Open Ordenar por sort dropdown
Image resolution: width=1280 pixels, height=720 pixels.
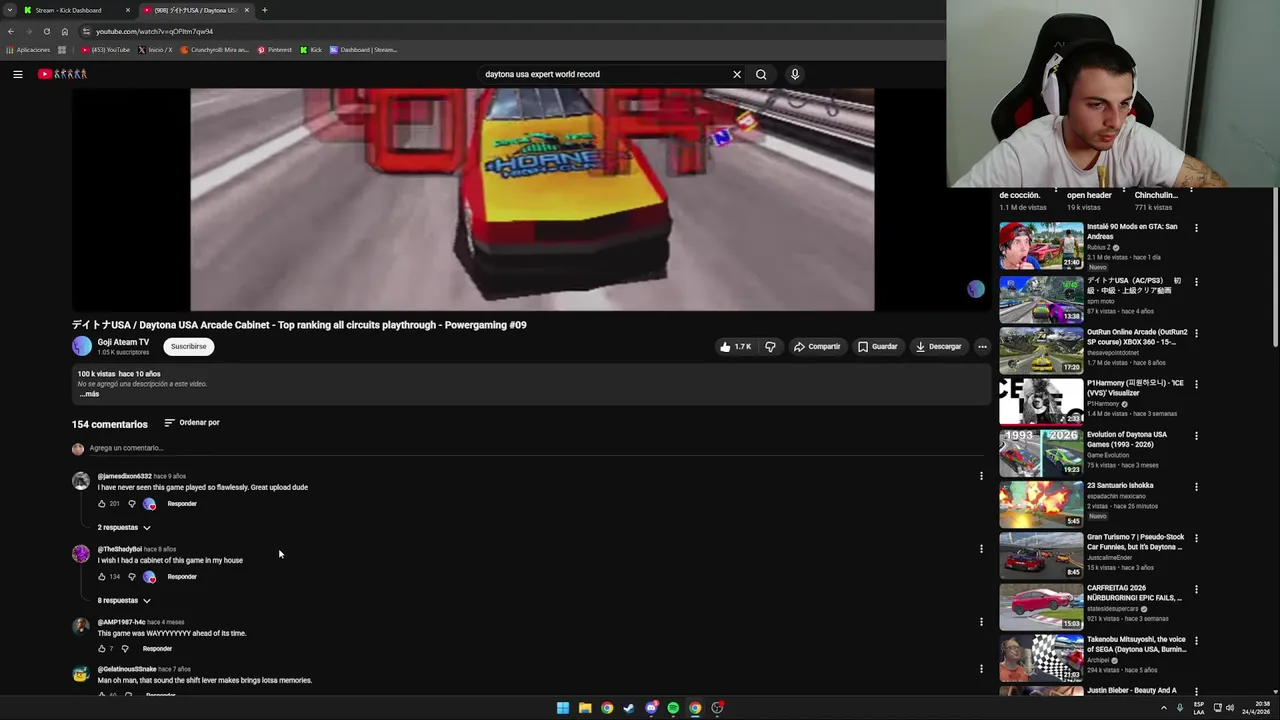191,423
